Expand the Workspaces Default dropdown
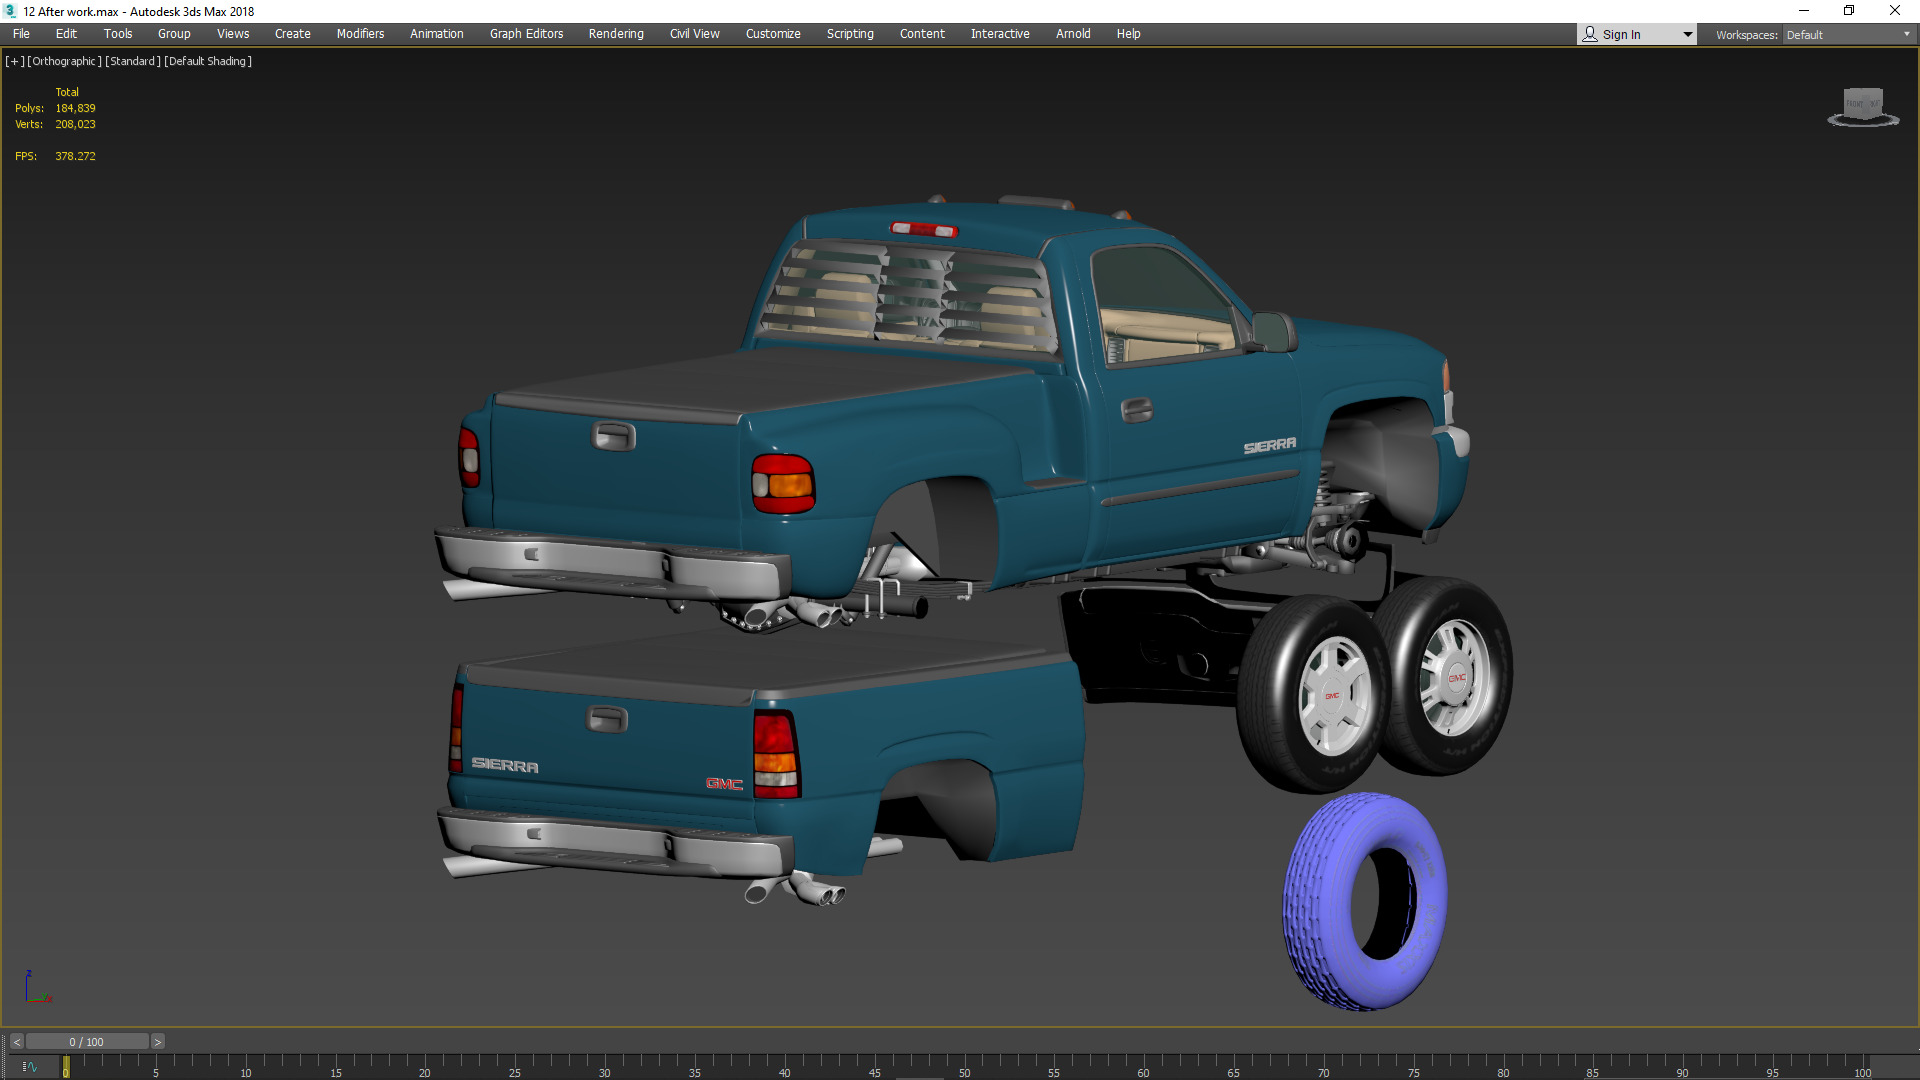 tap(1847, 34)
